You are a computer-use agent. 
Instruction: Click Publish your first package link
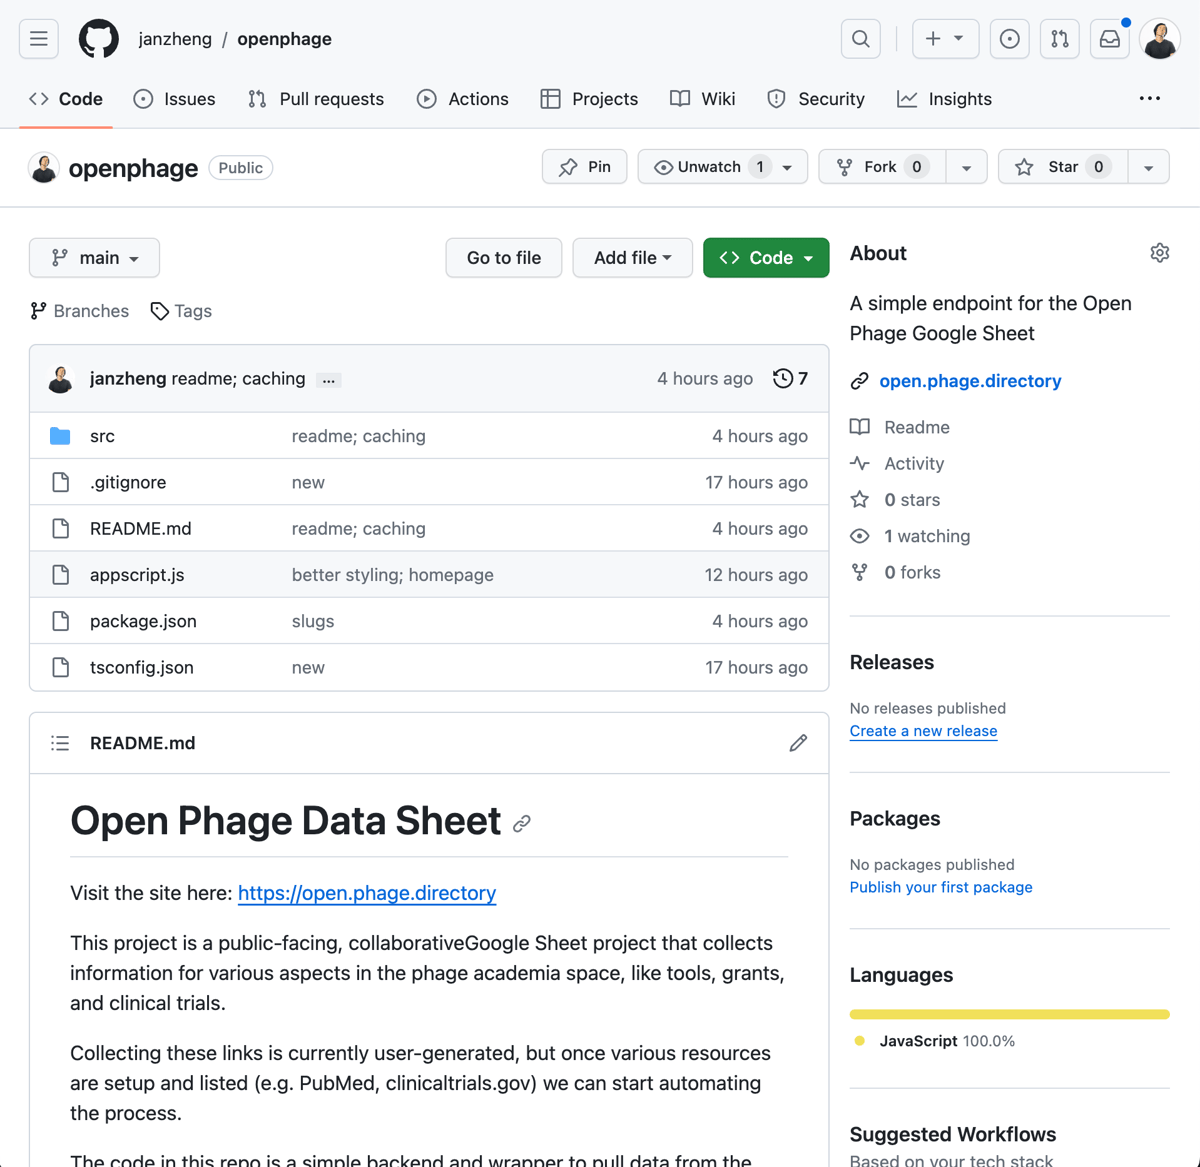point(941,887)
